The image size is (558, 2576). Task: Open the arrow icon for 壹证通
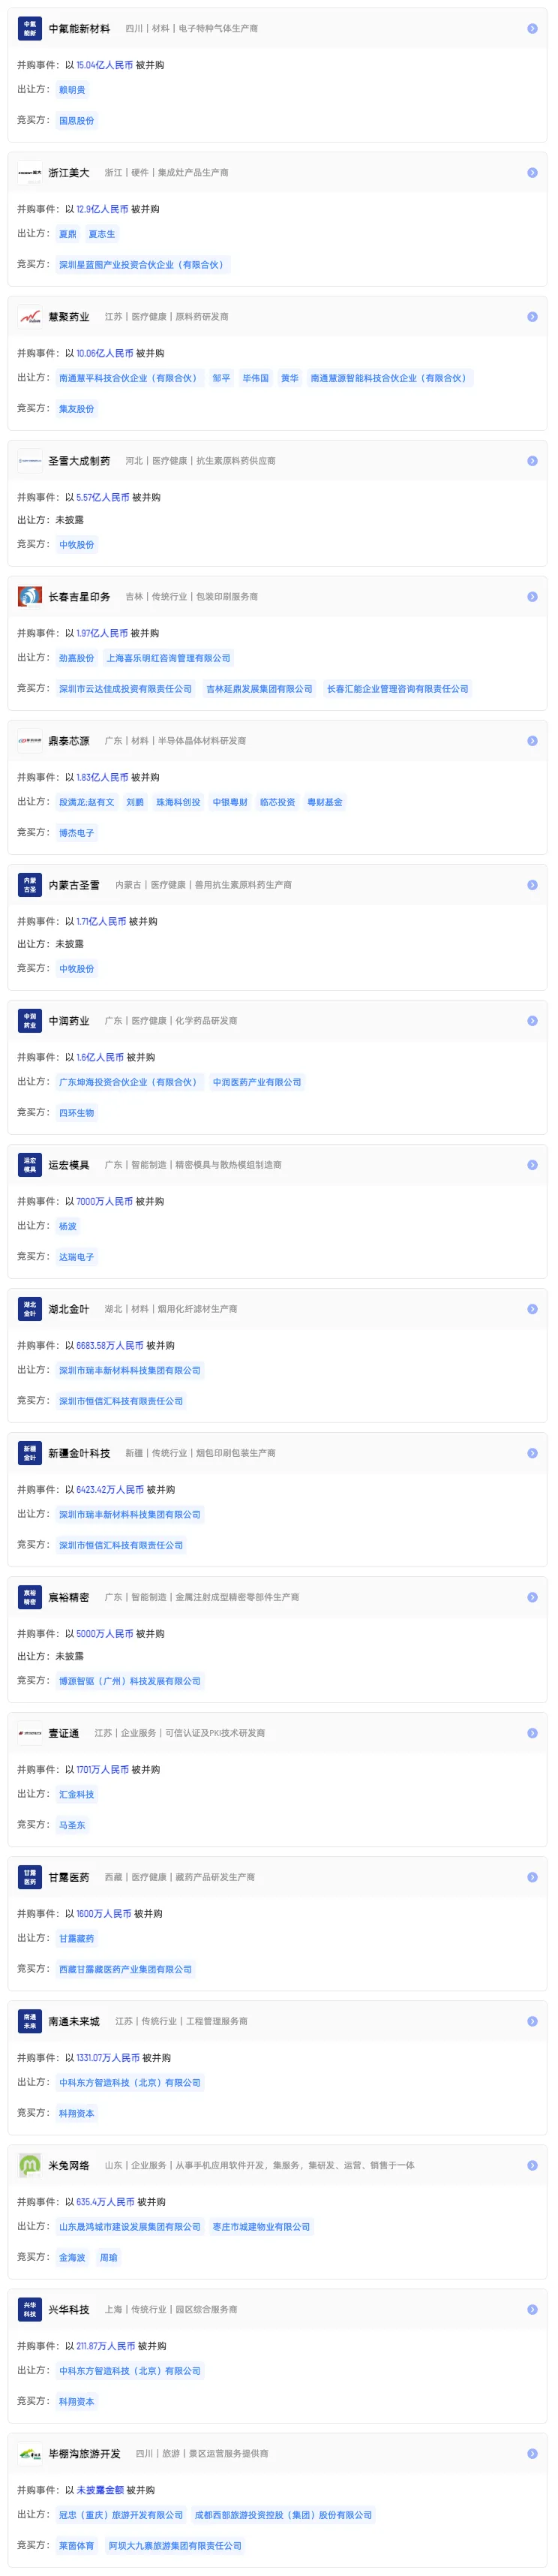(532, 1733)
